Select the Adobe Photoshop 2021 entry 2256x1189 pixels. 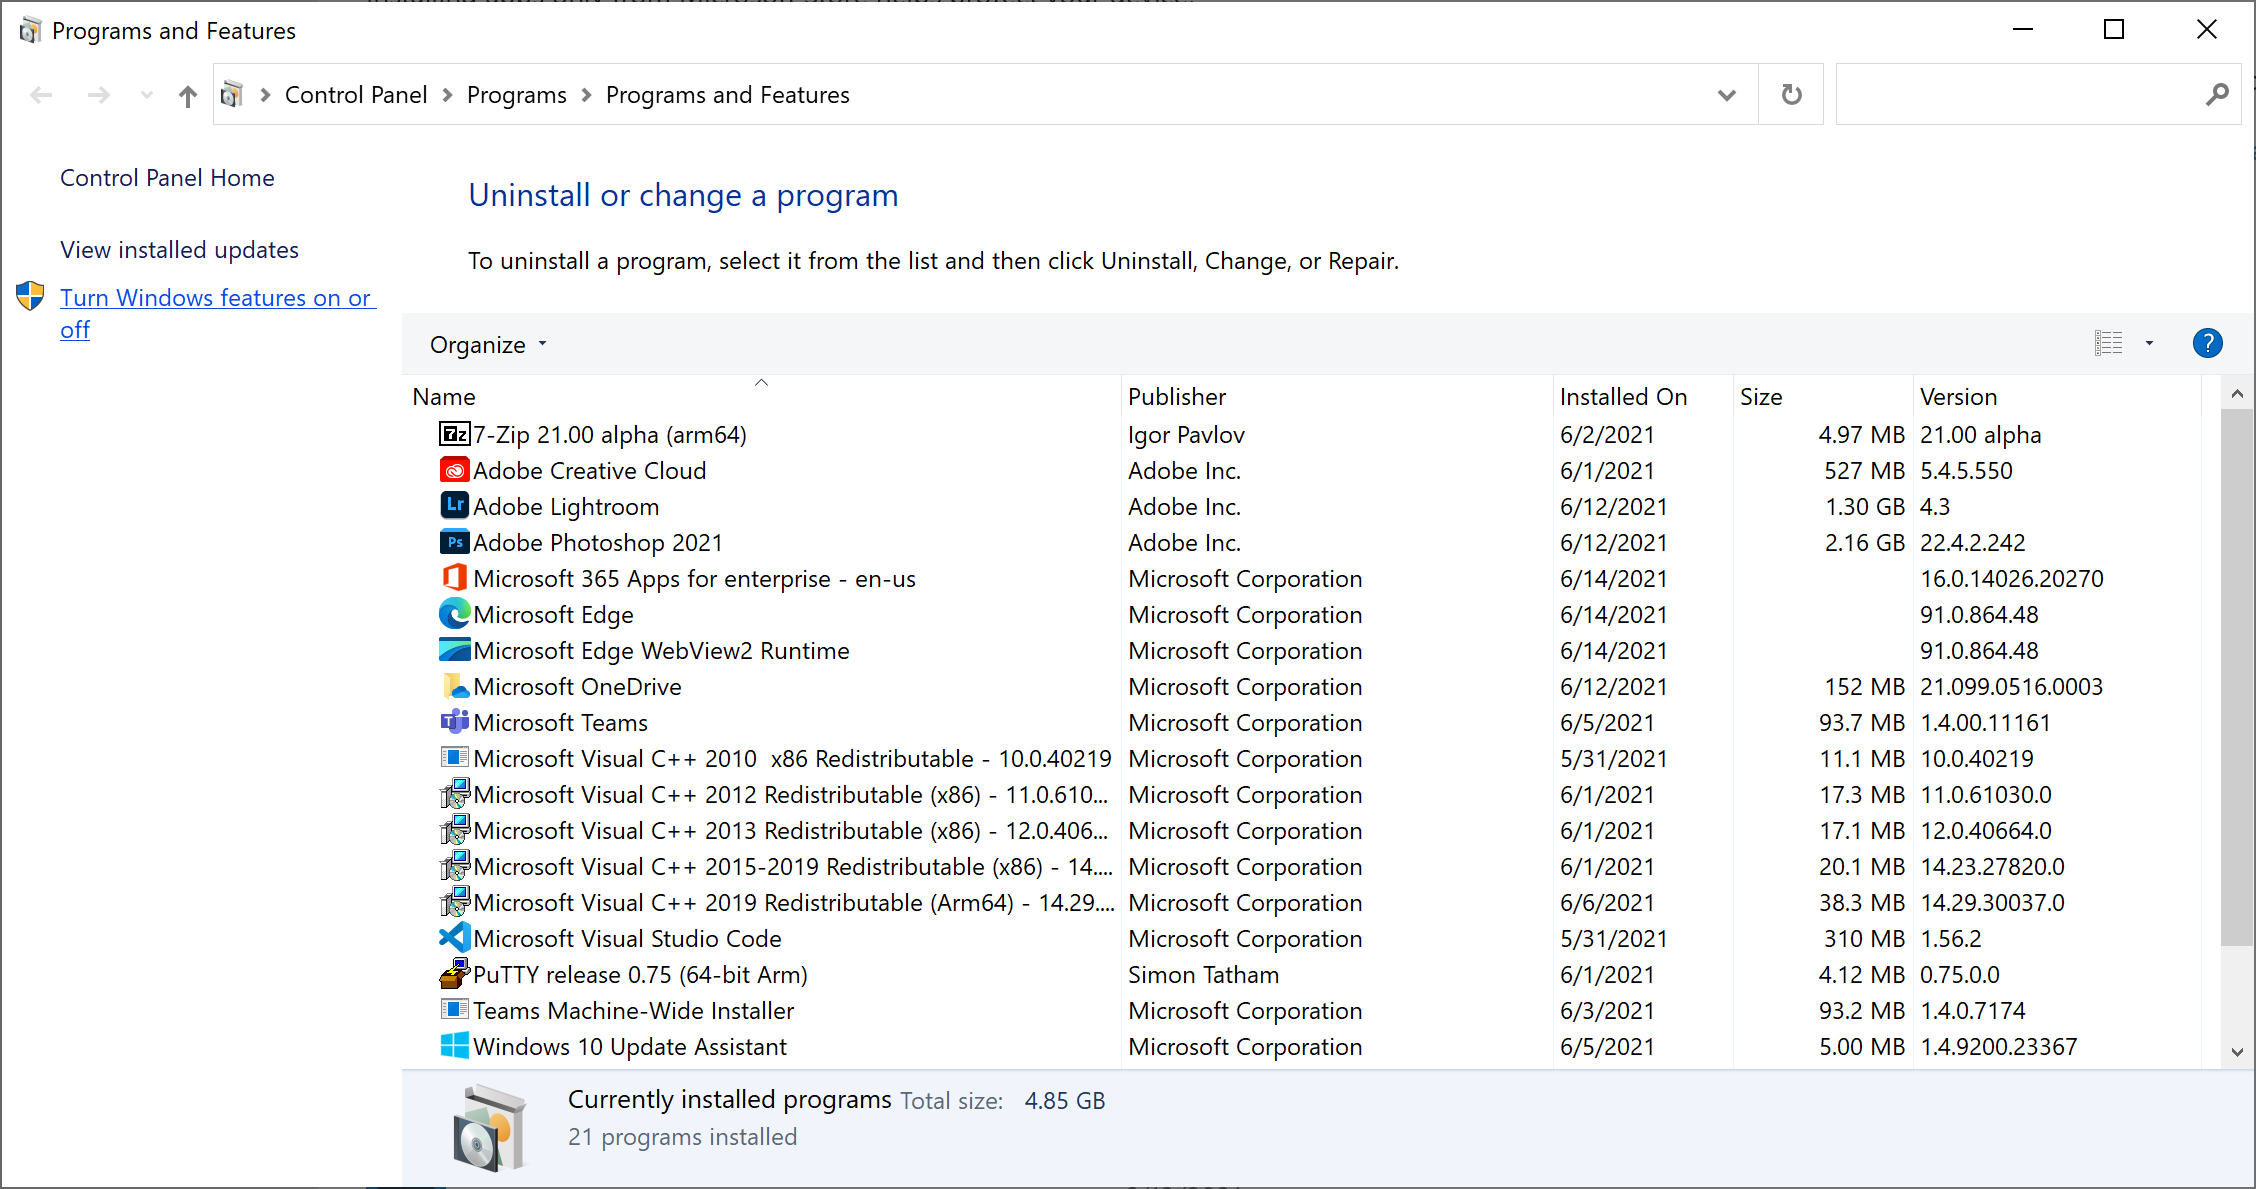pyautogui.click(x=598, y=542)
